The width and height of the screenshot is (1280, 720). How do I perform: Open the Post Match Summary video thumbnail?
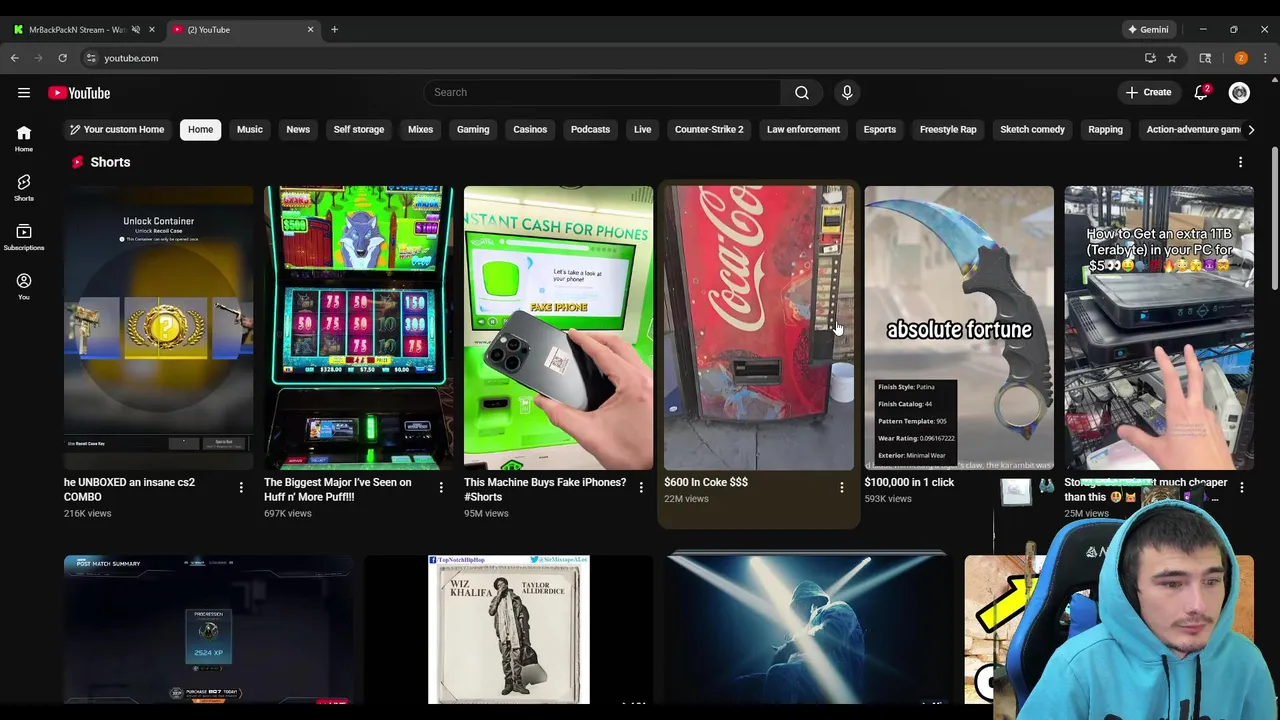208,630
